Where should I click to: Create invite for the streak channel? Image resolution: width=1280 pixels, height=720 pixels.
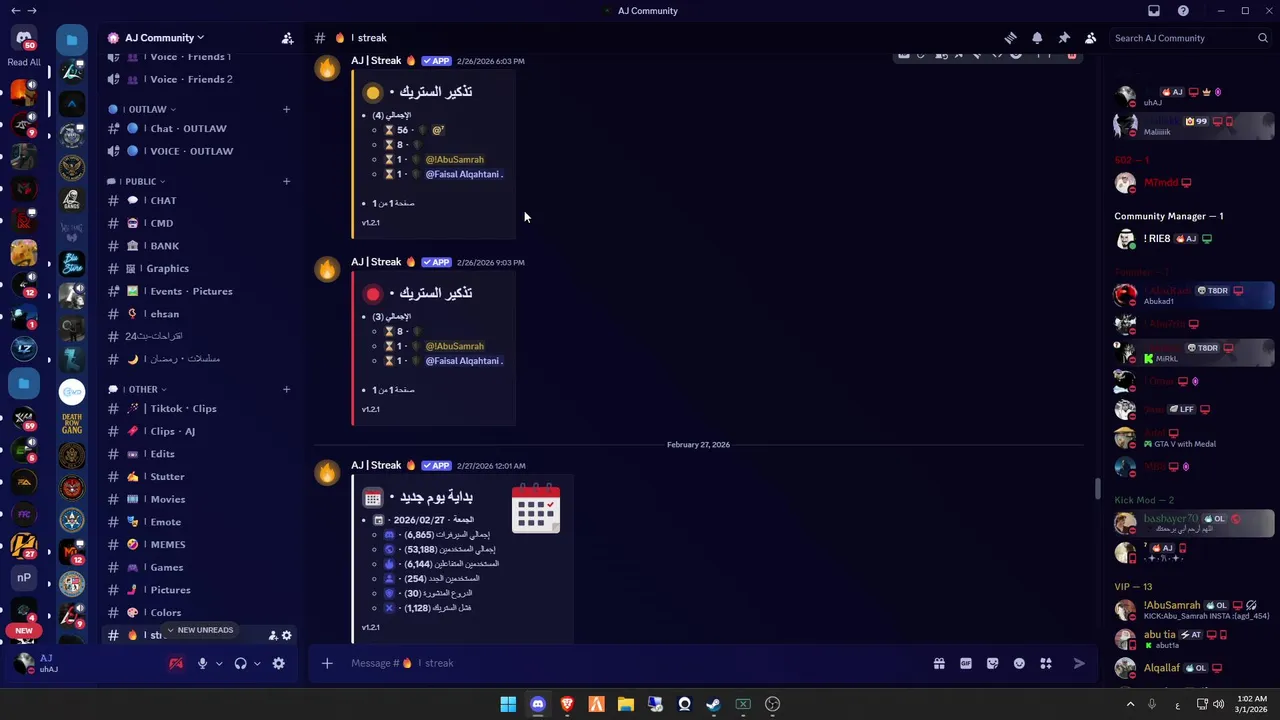click(x=272, y=635)
